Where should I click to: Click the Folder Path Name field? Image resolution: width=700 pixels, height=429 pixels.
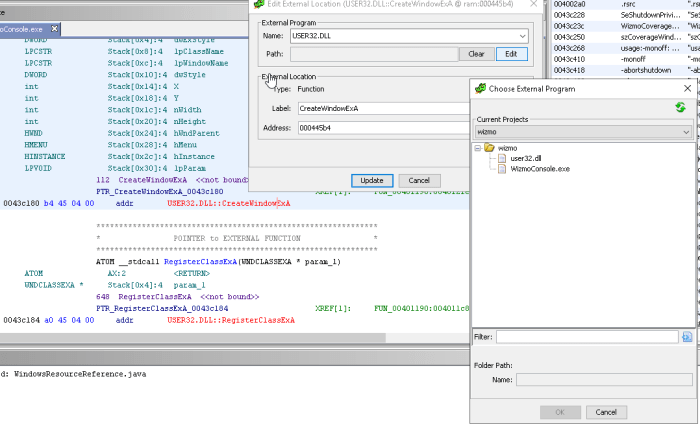click(604, 380)
